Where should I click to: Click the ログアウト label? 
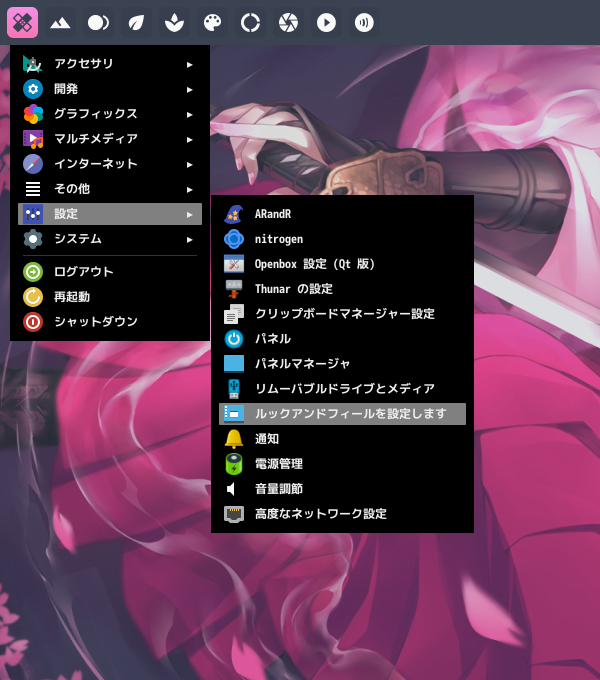pos(83,272)
